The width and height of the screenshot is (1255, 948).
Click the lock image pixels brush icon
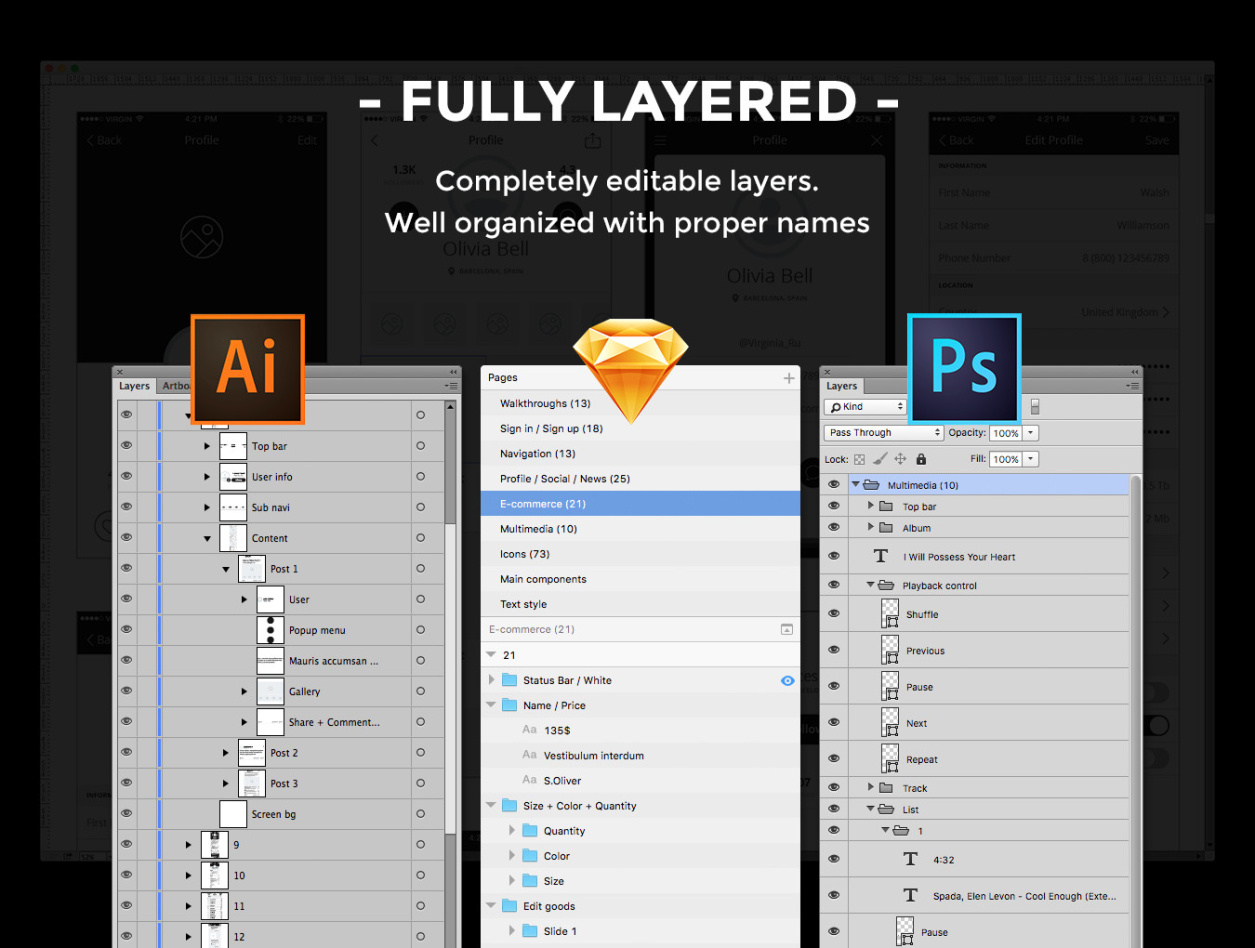click(x=880, y=459)
